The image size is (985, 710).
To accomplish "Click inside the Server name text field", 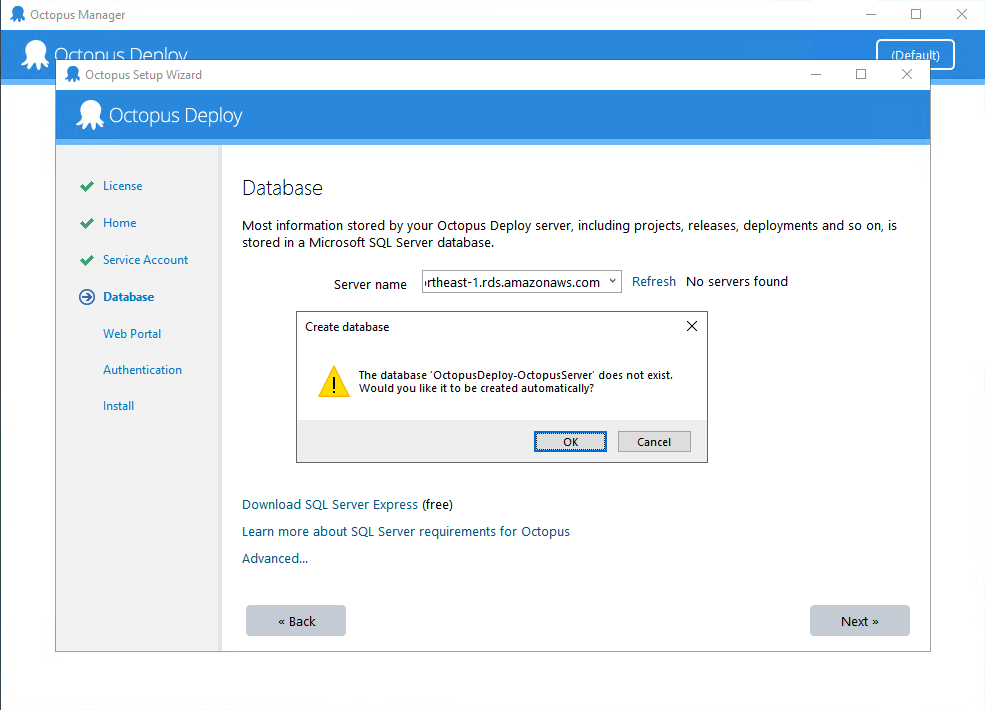I will [513, 282].
